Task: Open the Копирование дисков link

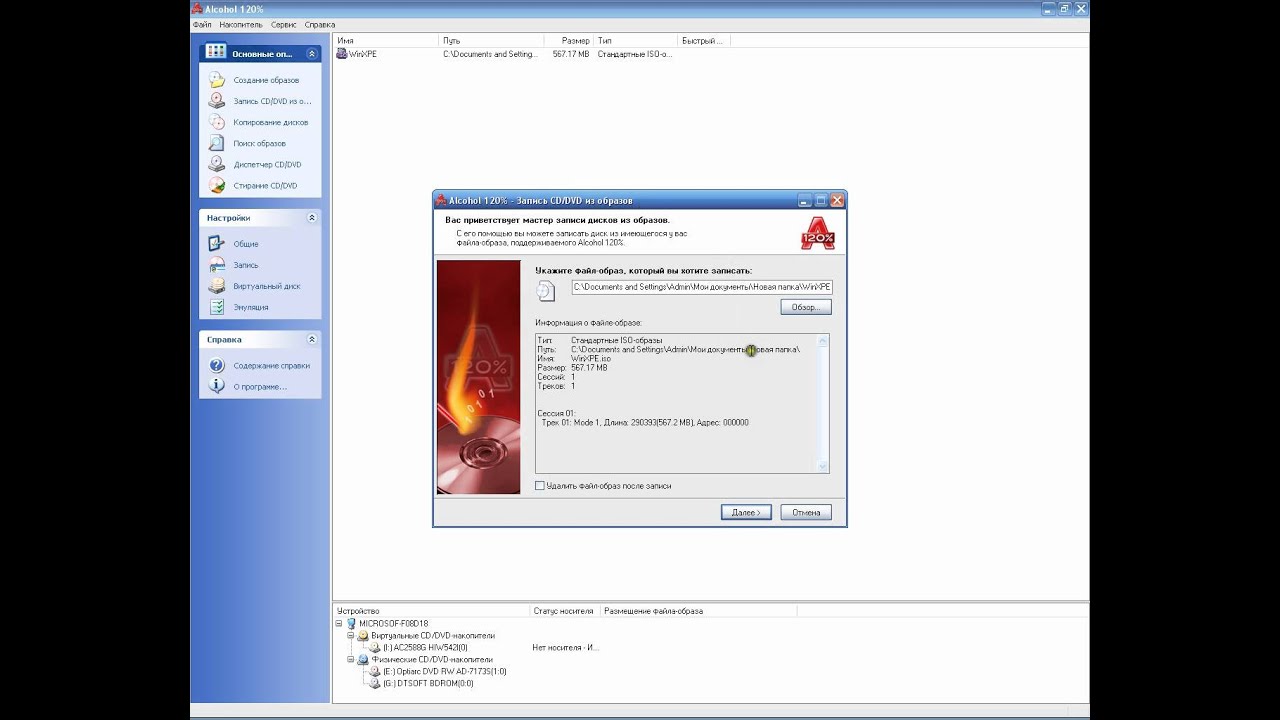Action: [271, 122]
